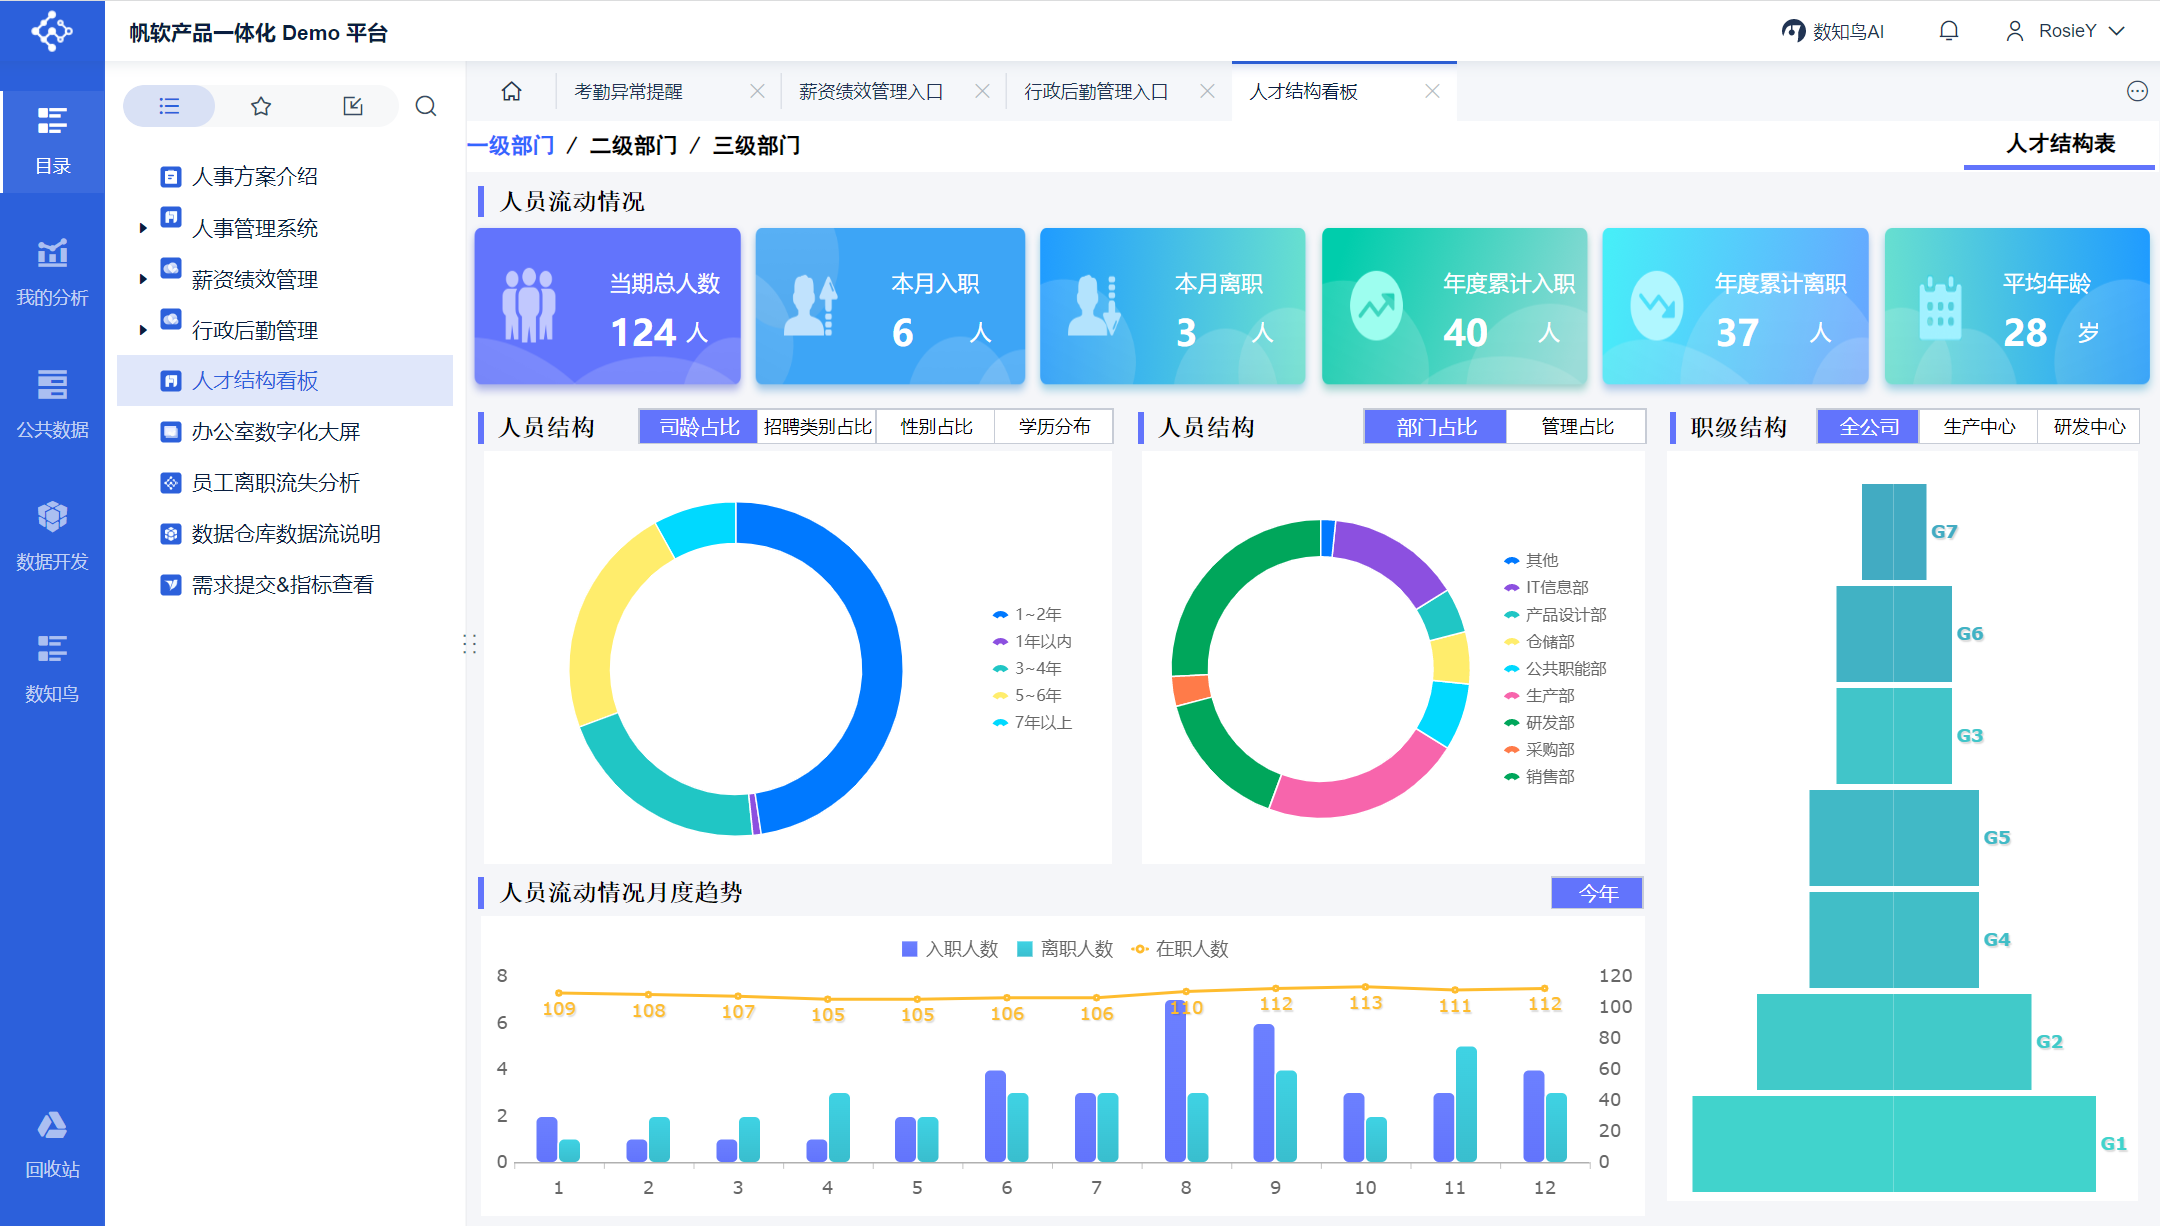The width and height of the screenshot is (2160, 1226).
Task: Click the favorites star icon
Action: (261, 106)
